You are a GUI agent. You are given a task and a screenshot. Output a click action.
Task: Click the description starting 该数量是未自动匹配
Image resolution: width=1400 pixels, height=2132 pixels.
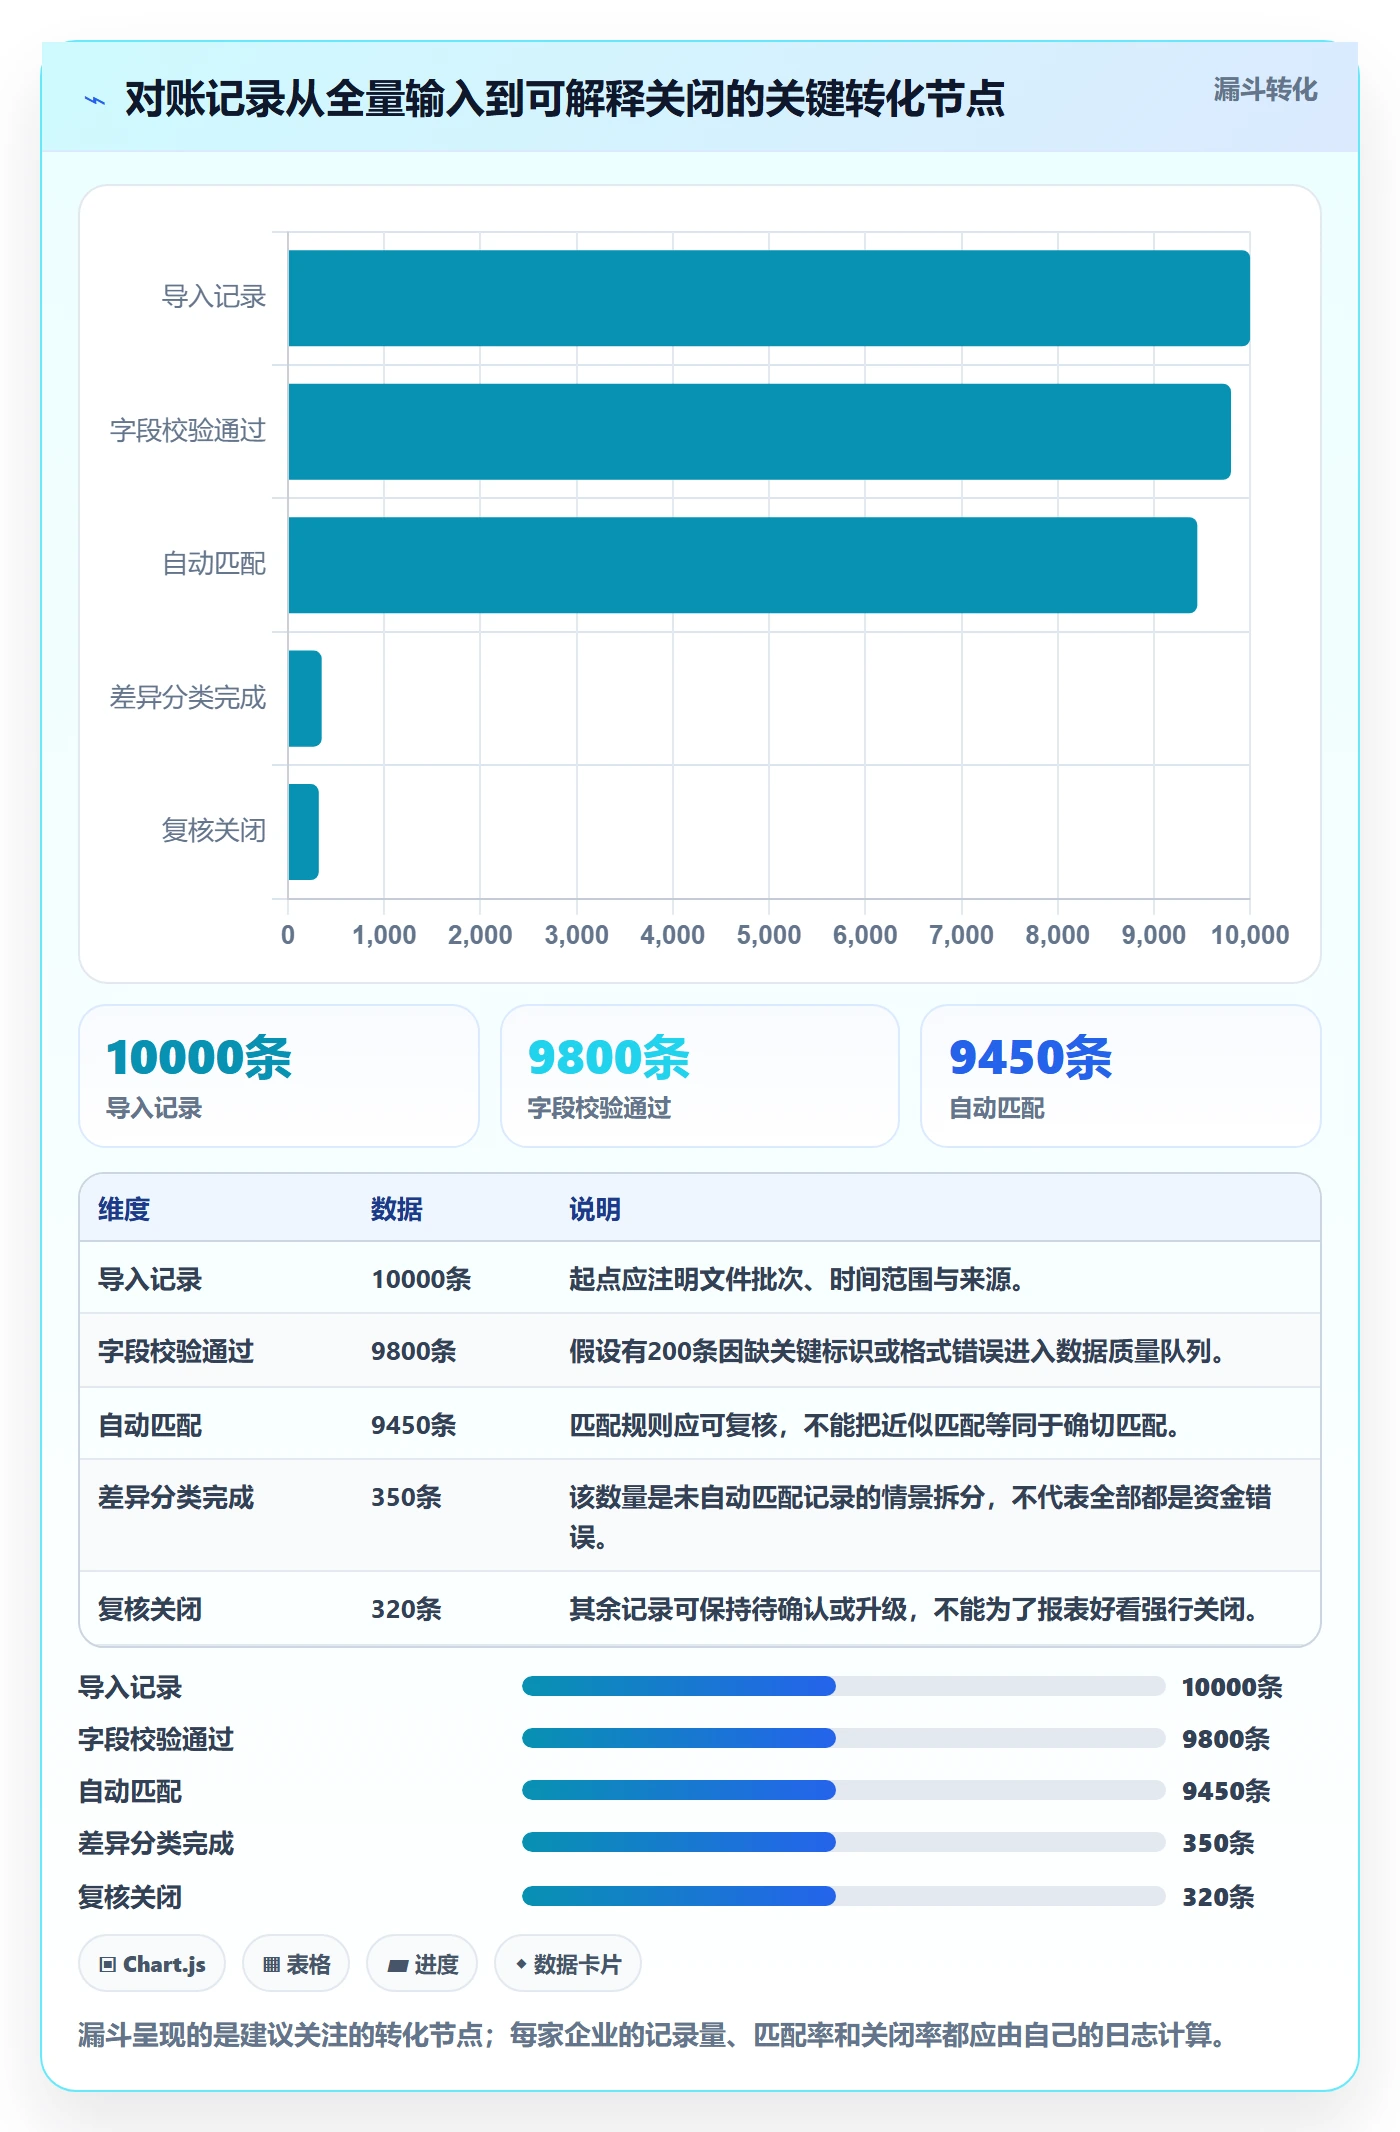pos(920,1517)
